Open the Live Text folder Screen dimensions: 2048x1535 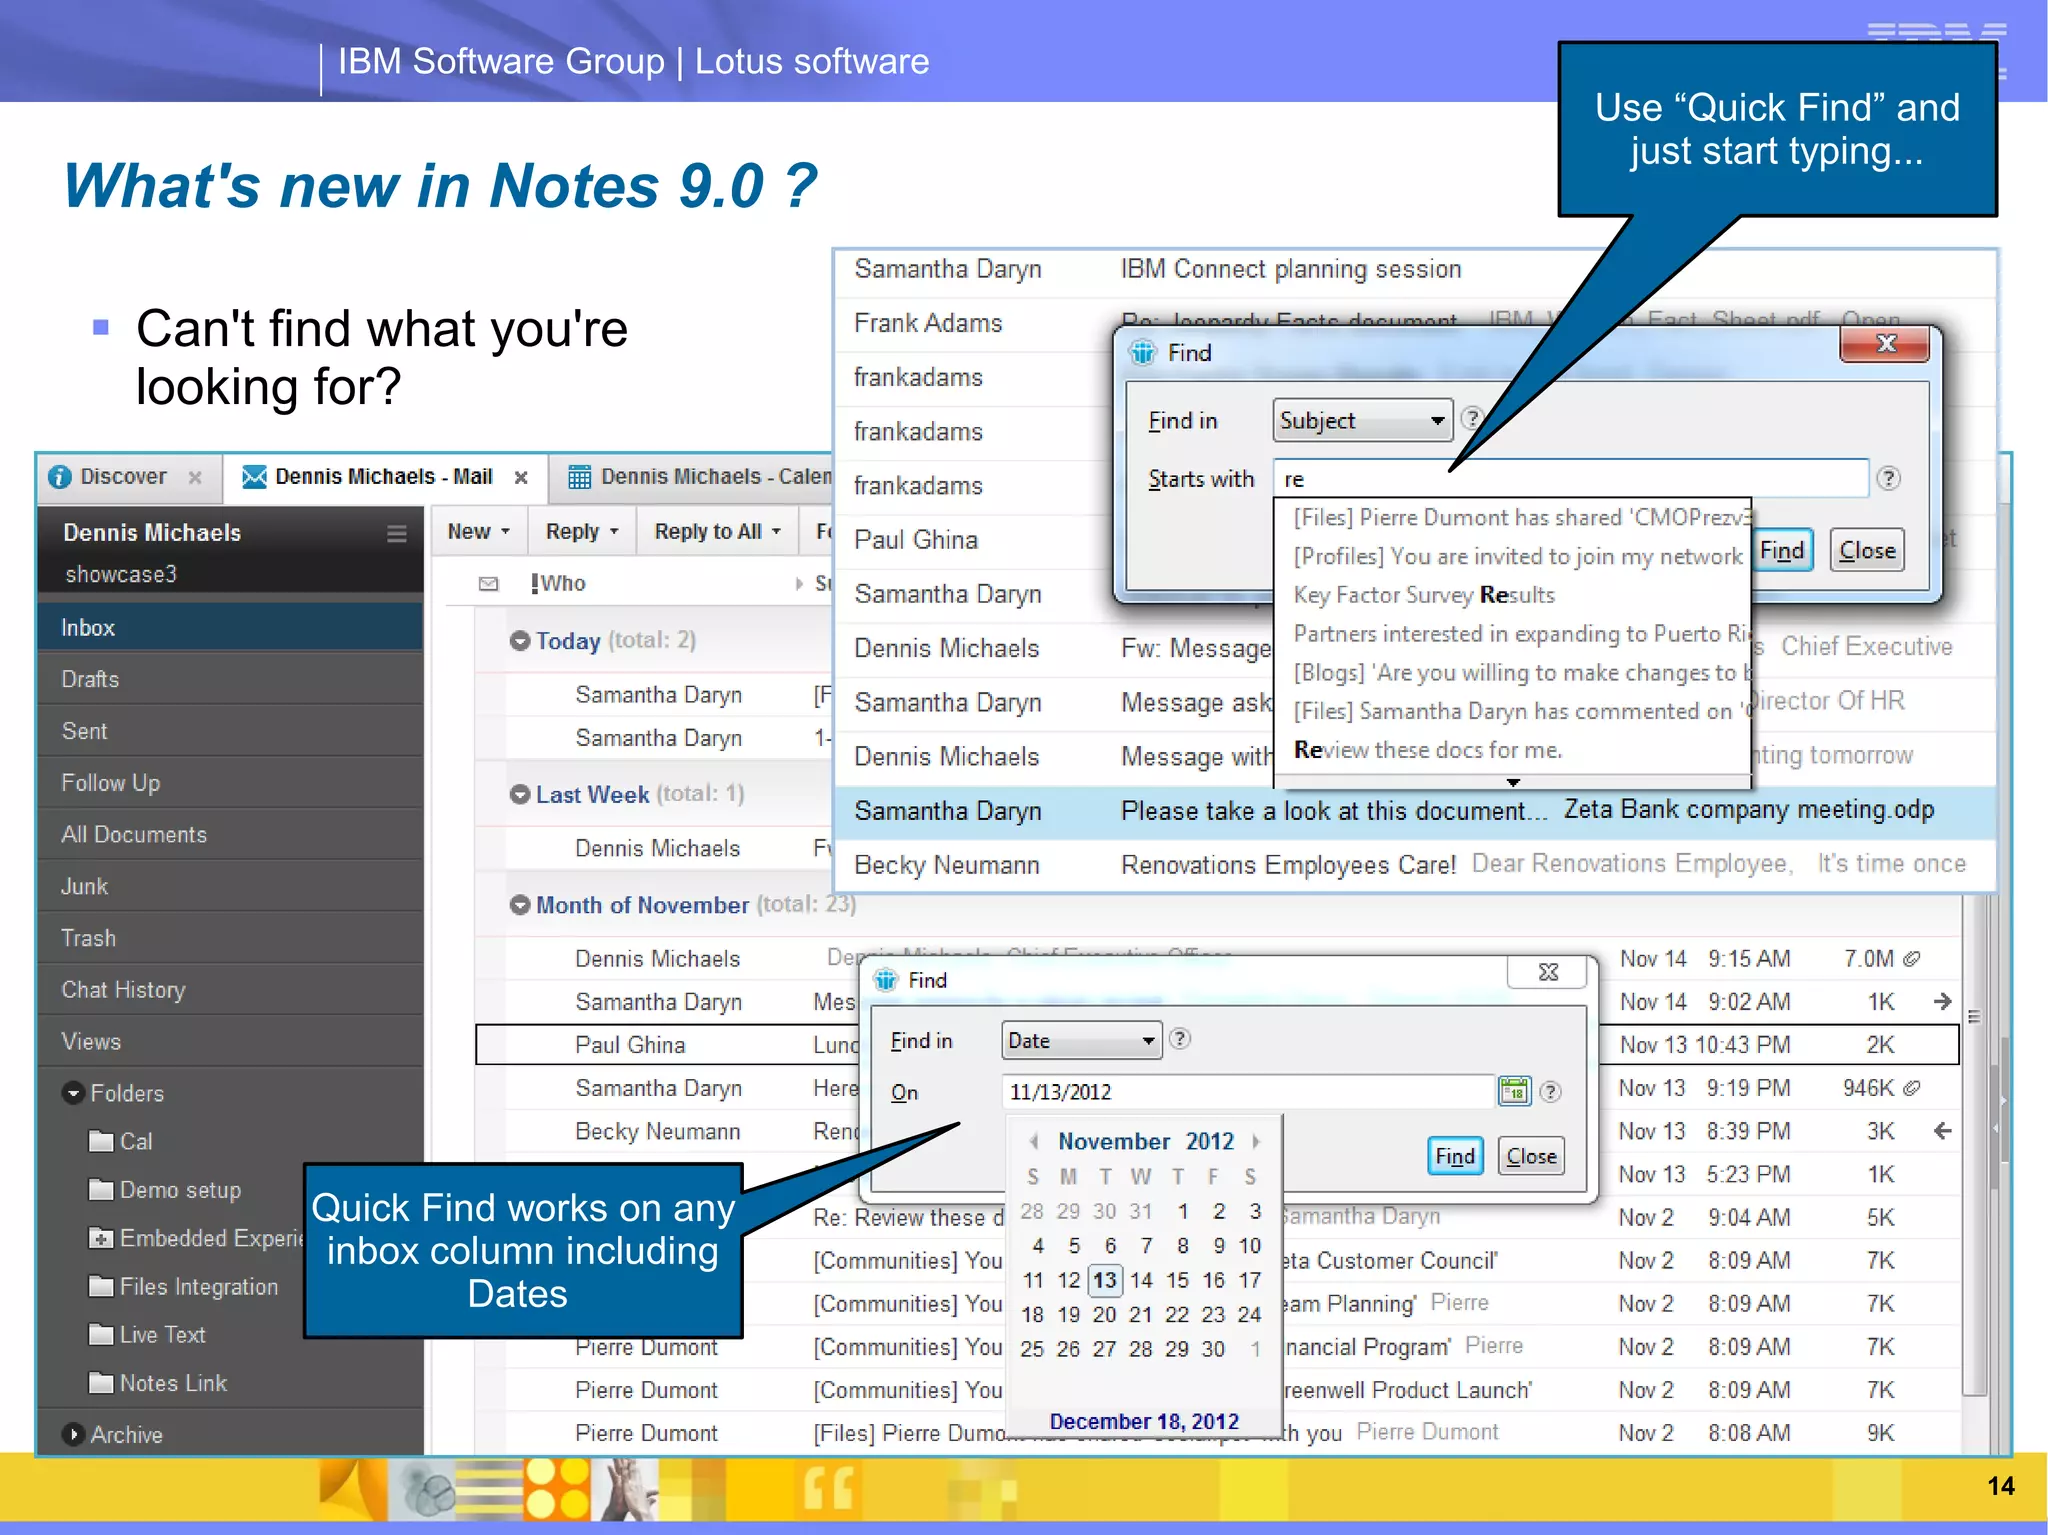pyautogui.click(x=147, y=1335)
